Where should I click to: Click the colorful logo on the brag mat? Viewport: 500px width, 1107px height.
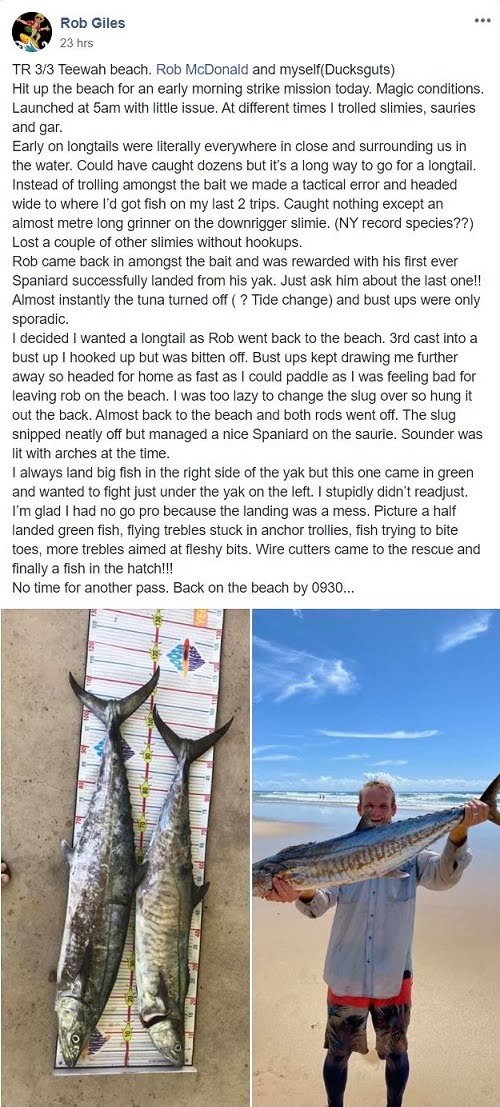pos(186,657)
